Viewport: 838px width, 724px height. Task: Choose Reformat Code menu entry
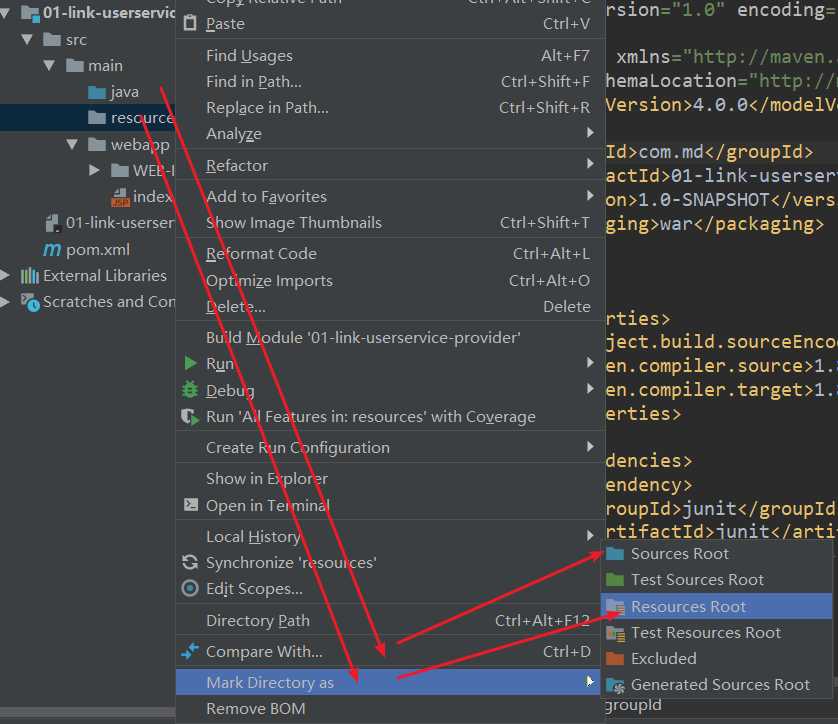click(x=390, y=254)
